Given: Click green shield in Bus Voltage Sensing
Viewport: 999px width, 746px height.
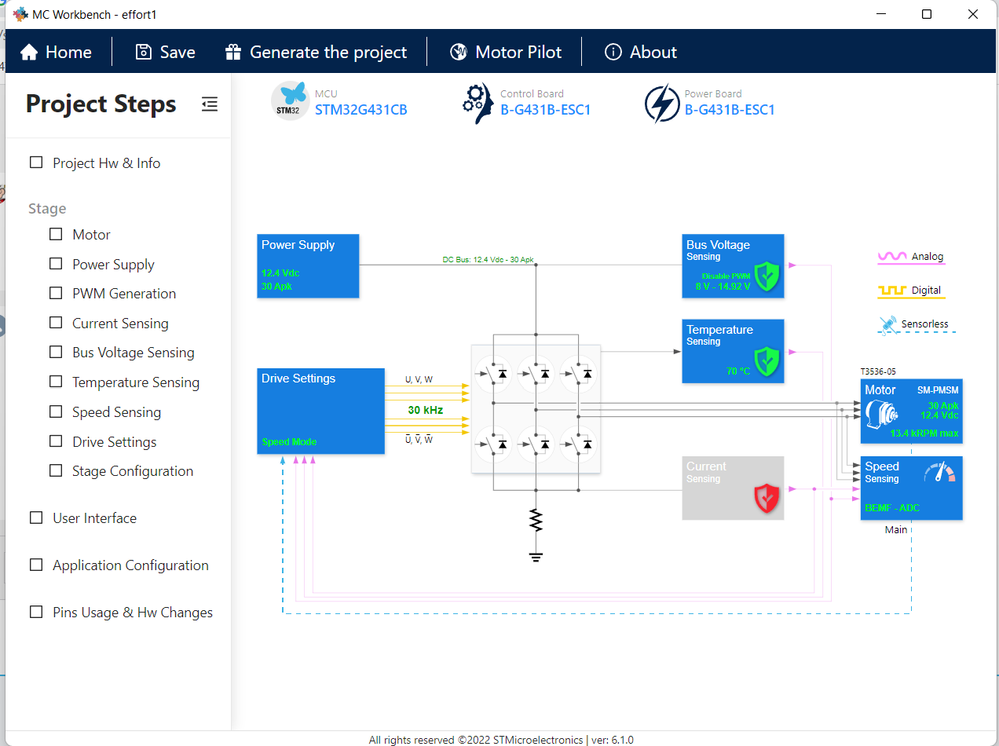Looking at the screenshot, I should [x=767, y=276].
